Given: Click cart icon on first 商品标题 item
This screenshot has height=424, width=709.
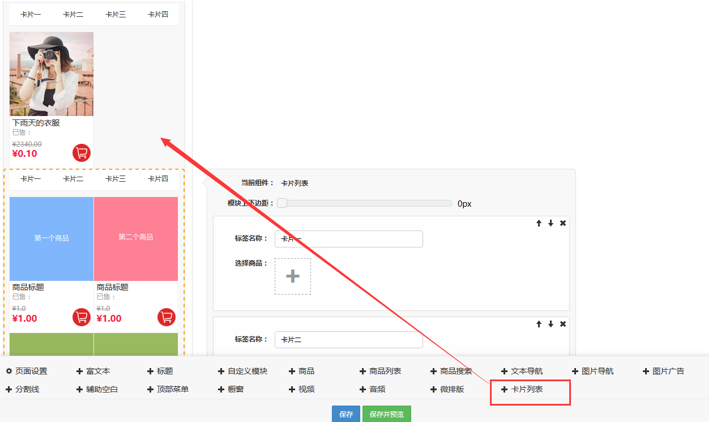Looking at the screenshot, I should 81,317.
